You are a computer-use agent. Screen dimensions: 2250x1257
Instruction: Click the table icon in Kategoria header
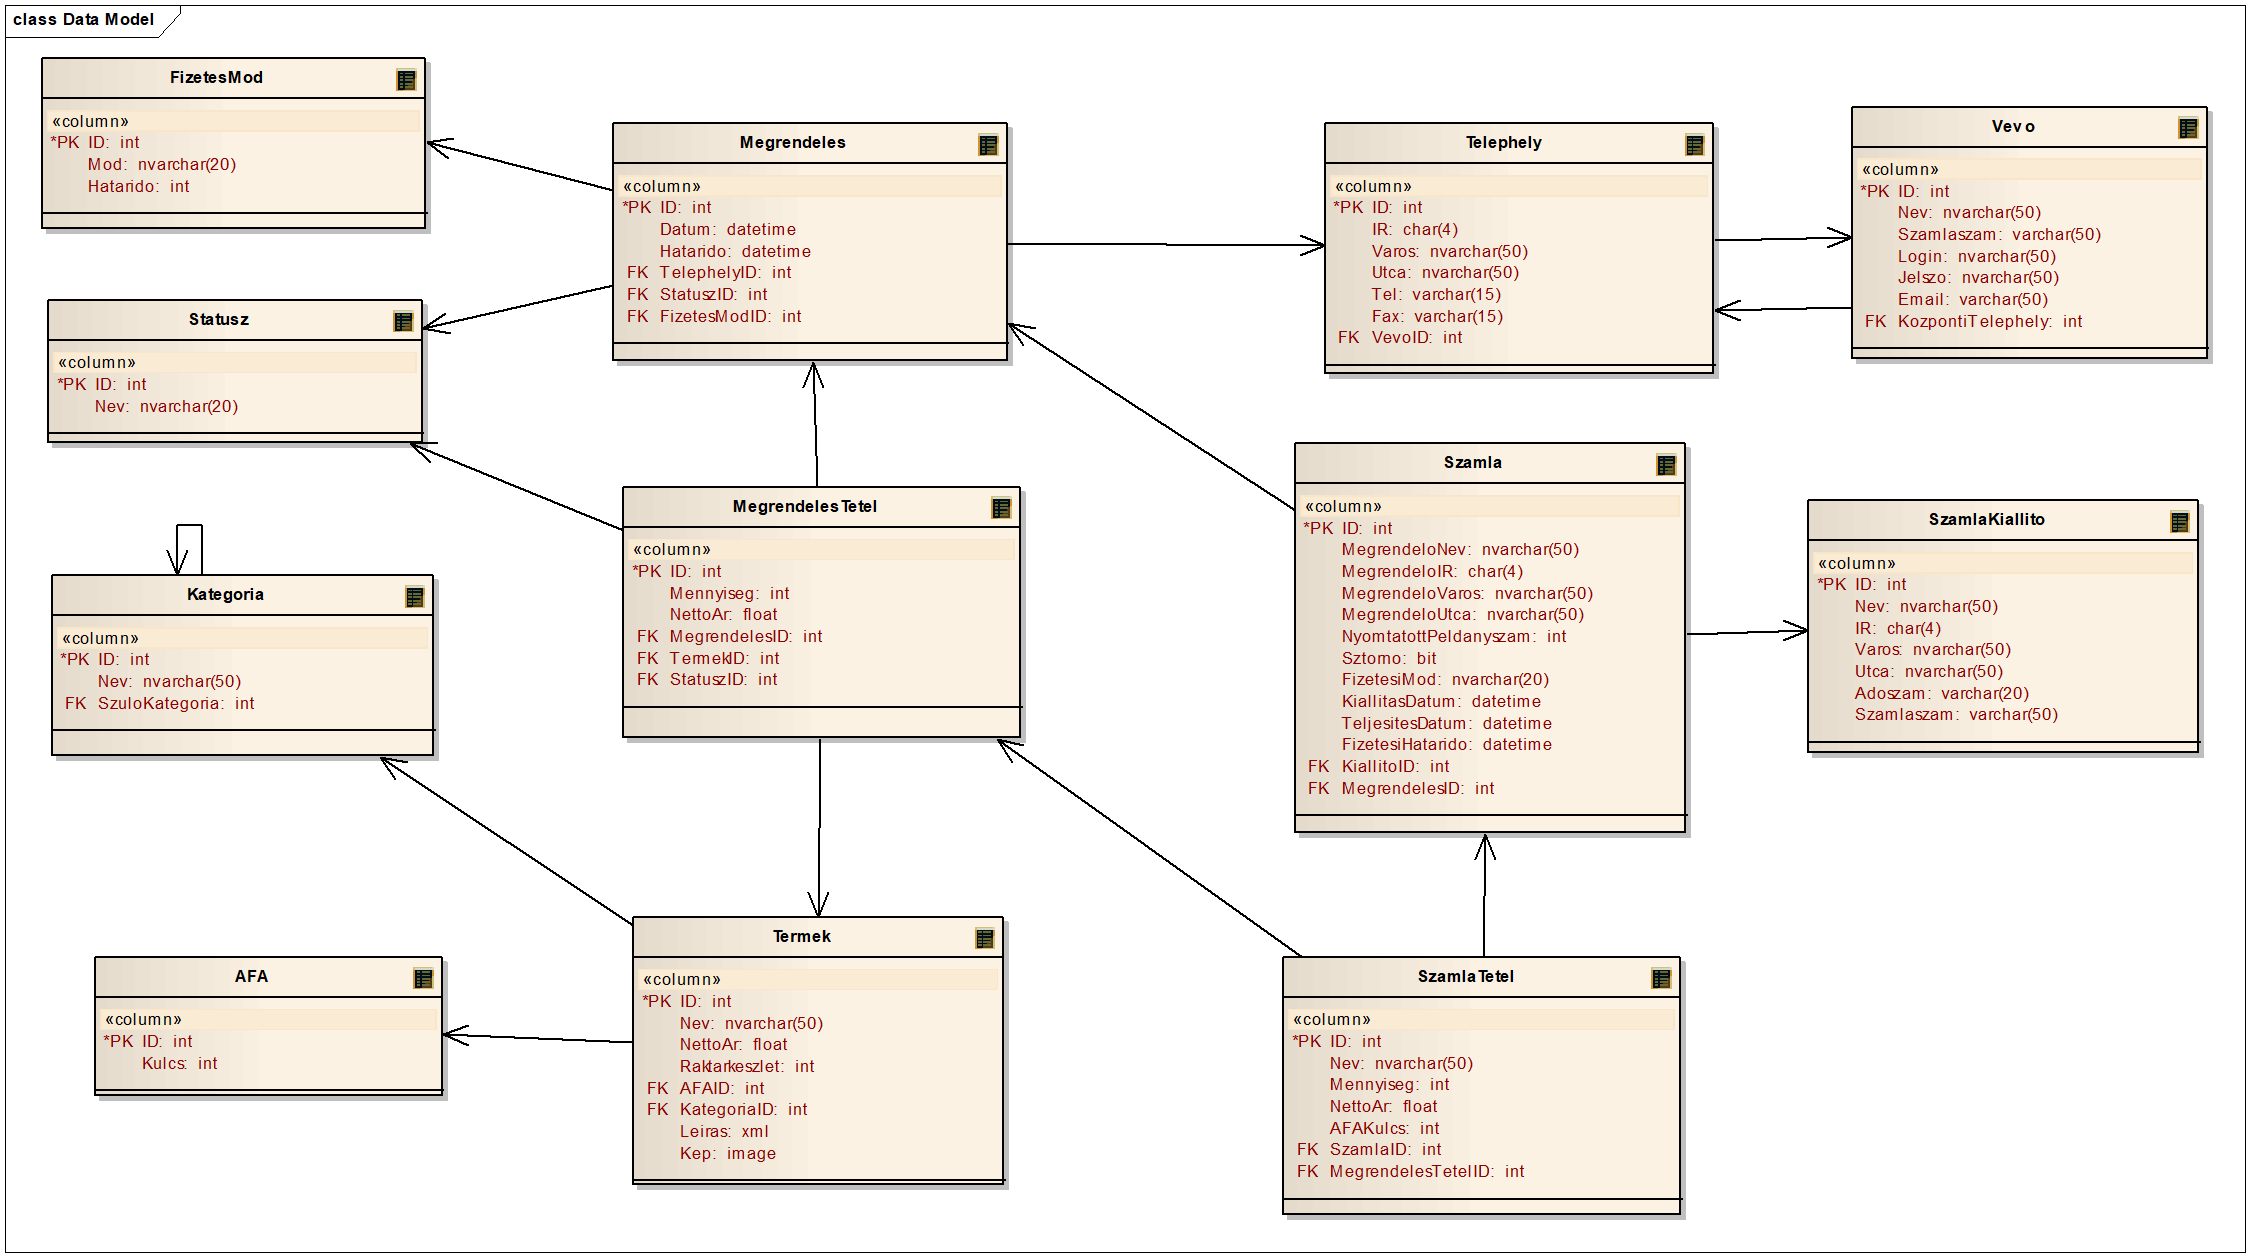(x=415, y=597)
